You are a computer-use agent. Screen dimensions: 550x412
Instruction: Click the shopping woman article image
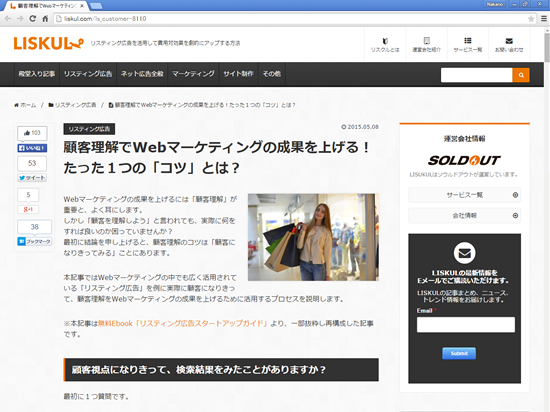[313, 237]
